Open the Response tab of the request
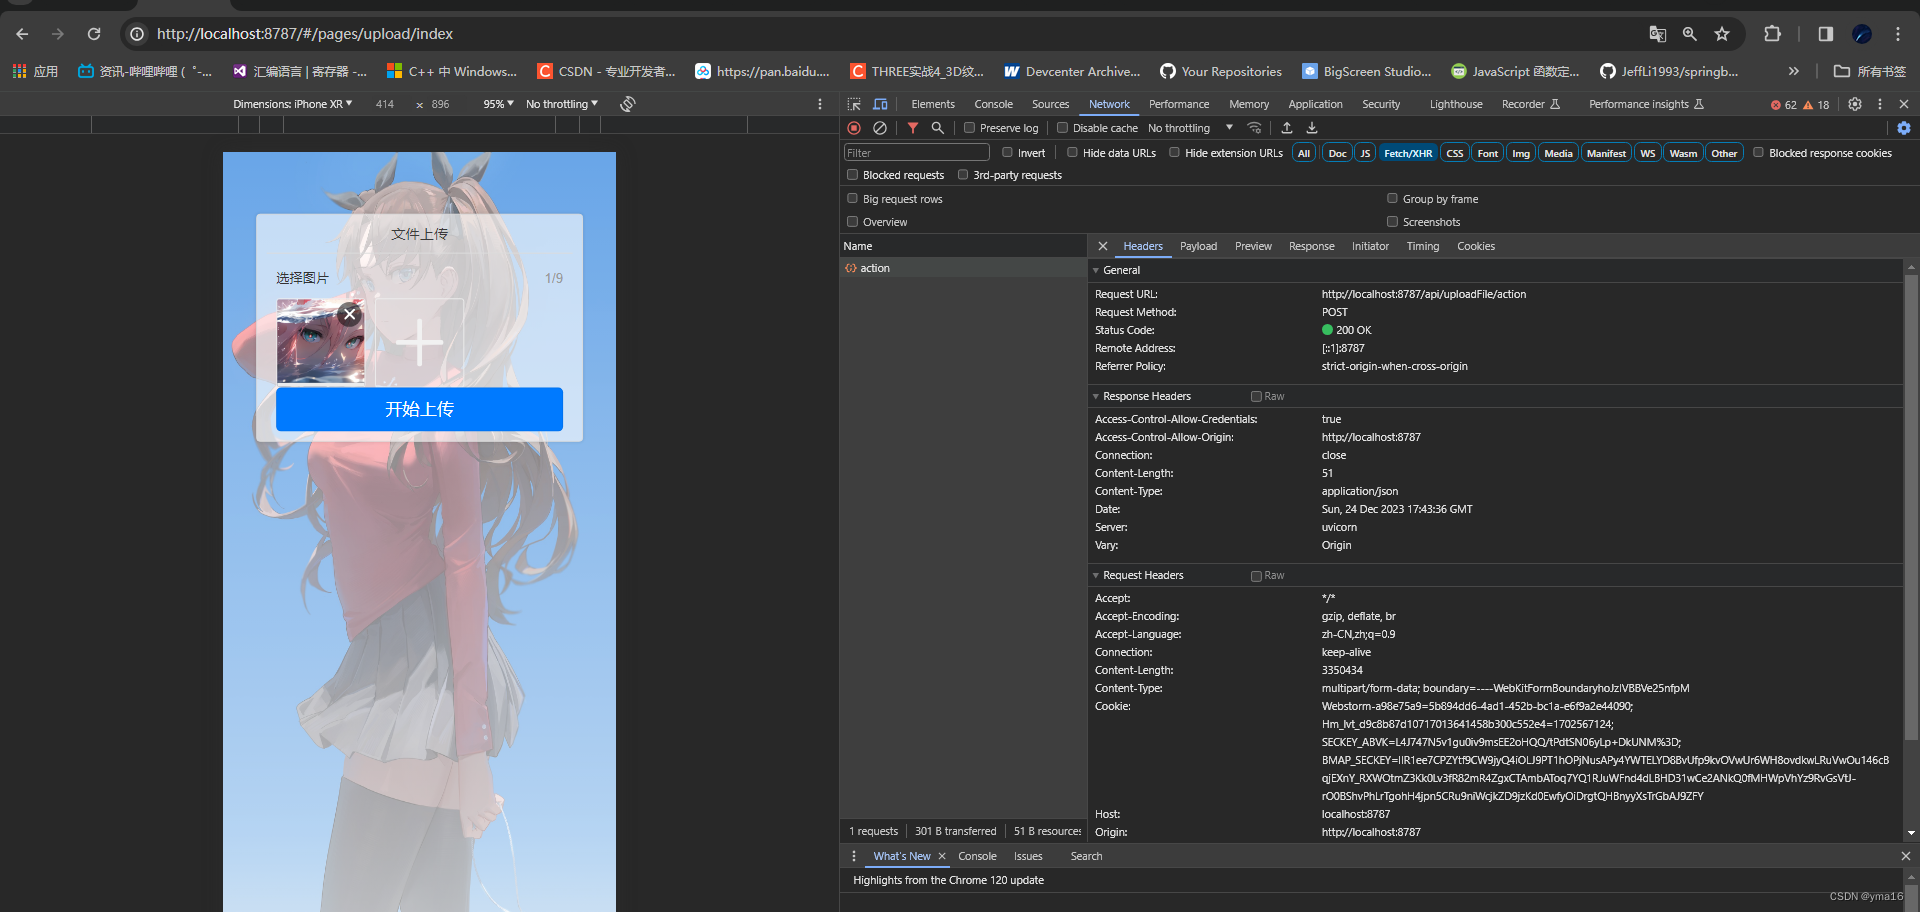Screen dimensions: 1920x912 pos(1311,246)
